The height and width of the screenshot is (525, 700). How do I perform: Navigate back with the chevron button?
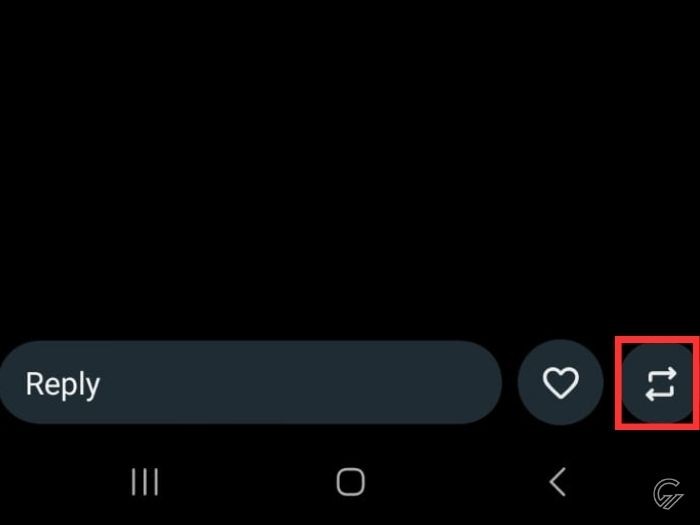pyautogui.click(x=557, y=482)
